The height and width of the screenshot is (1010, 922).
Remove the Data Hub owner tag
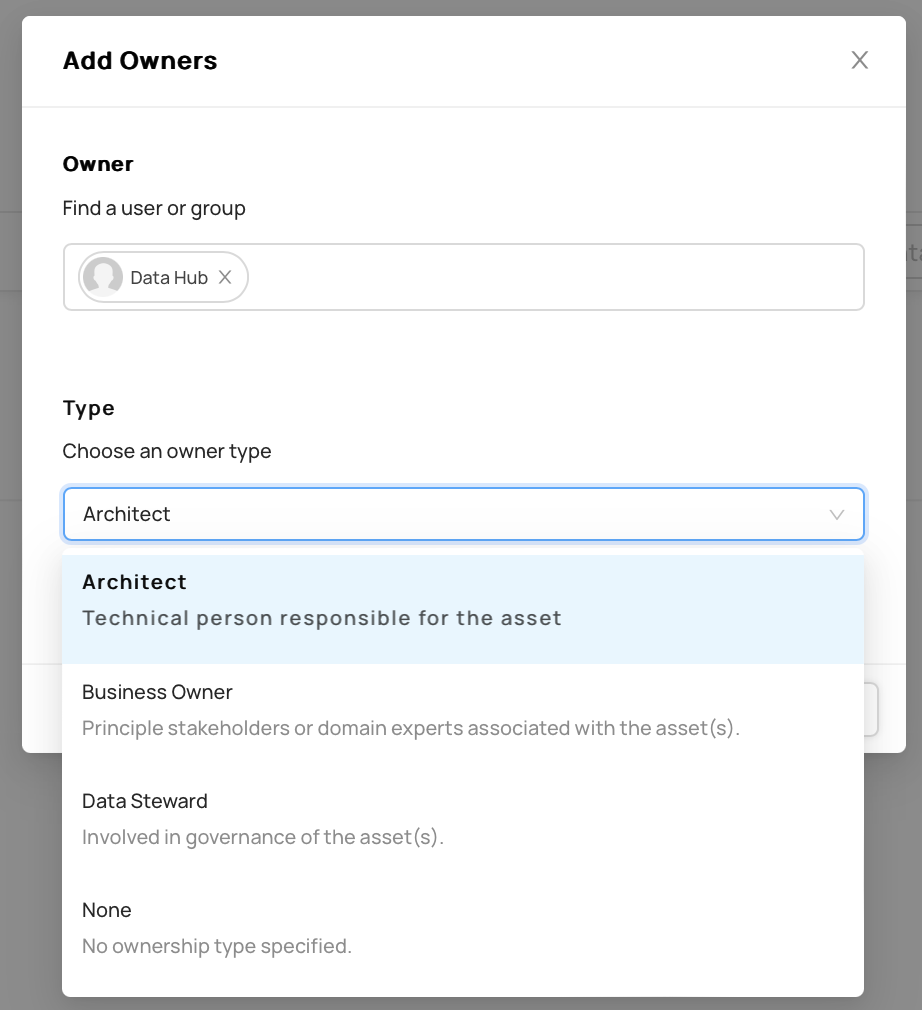(x=225, y=277)
